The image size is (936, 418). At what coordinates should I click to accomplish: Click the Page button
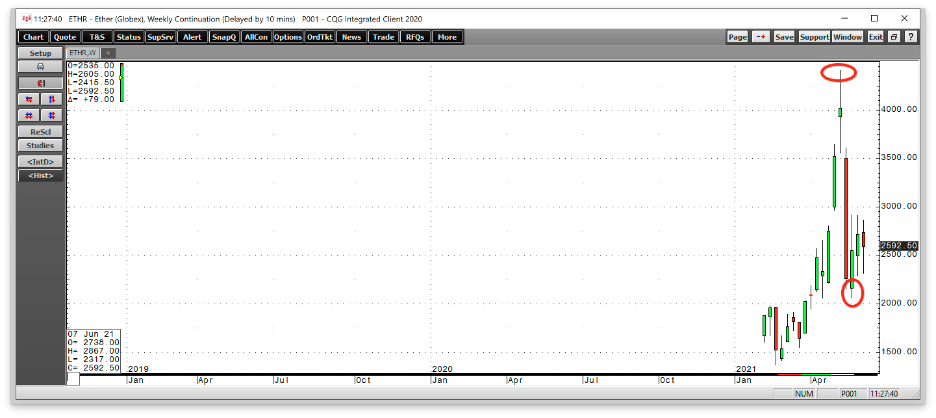click(x=737, y=37)
